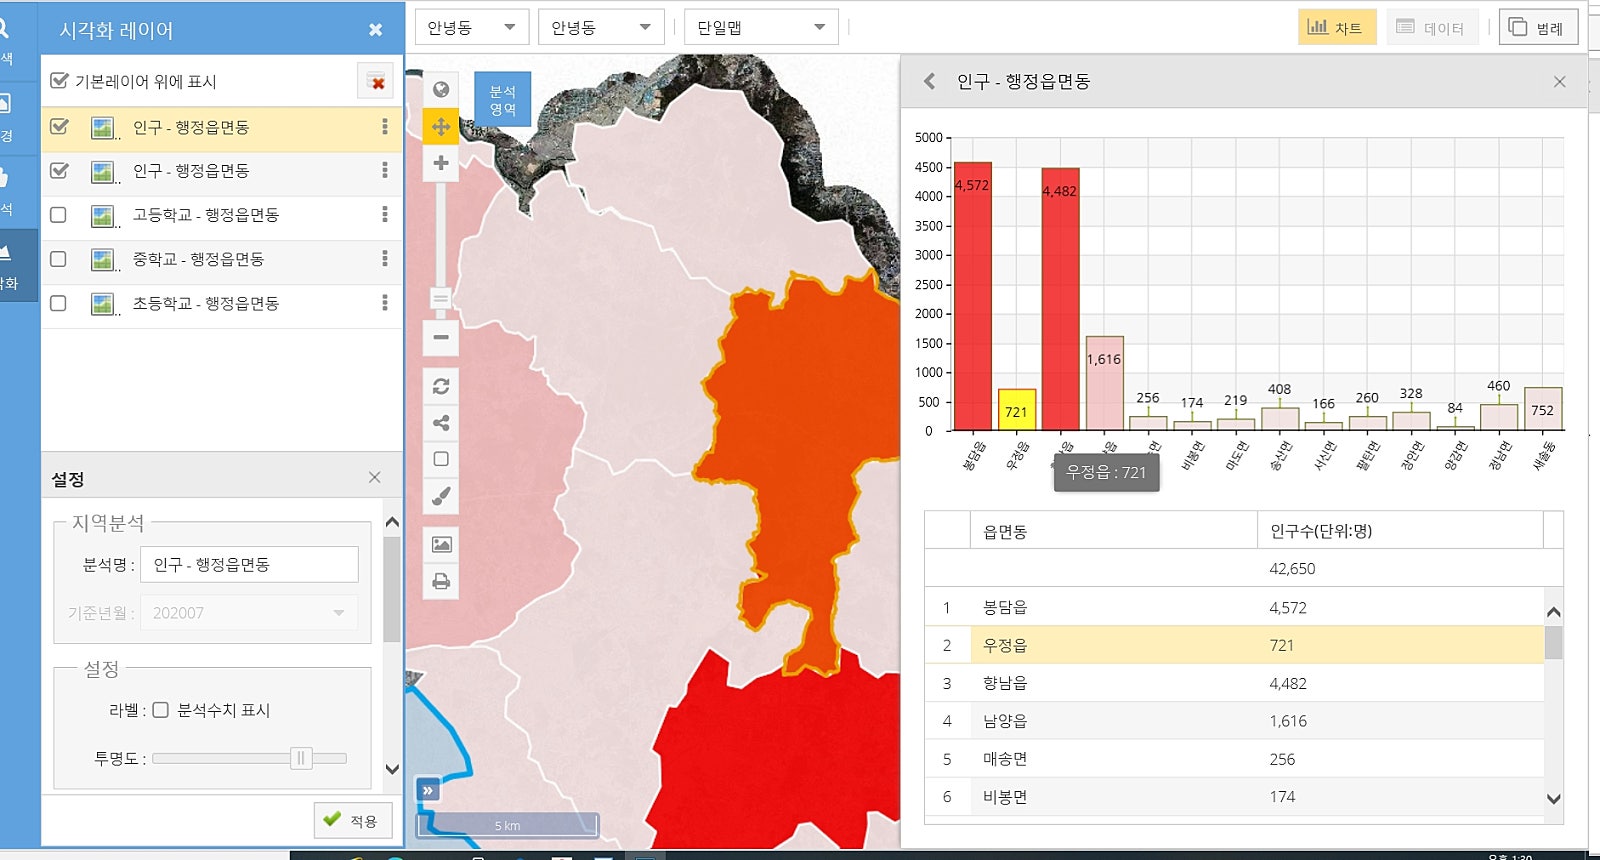Click the layer icon of 중학교 - 행정읍면동
The width and height of the screenshot is (1600, 860).
point(103,260)
